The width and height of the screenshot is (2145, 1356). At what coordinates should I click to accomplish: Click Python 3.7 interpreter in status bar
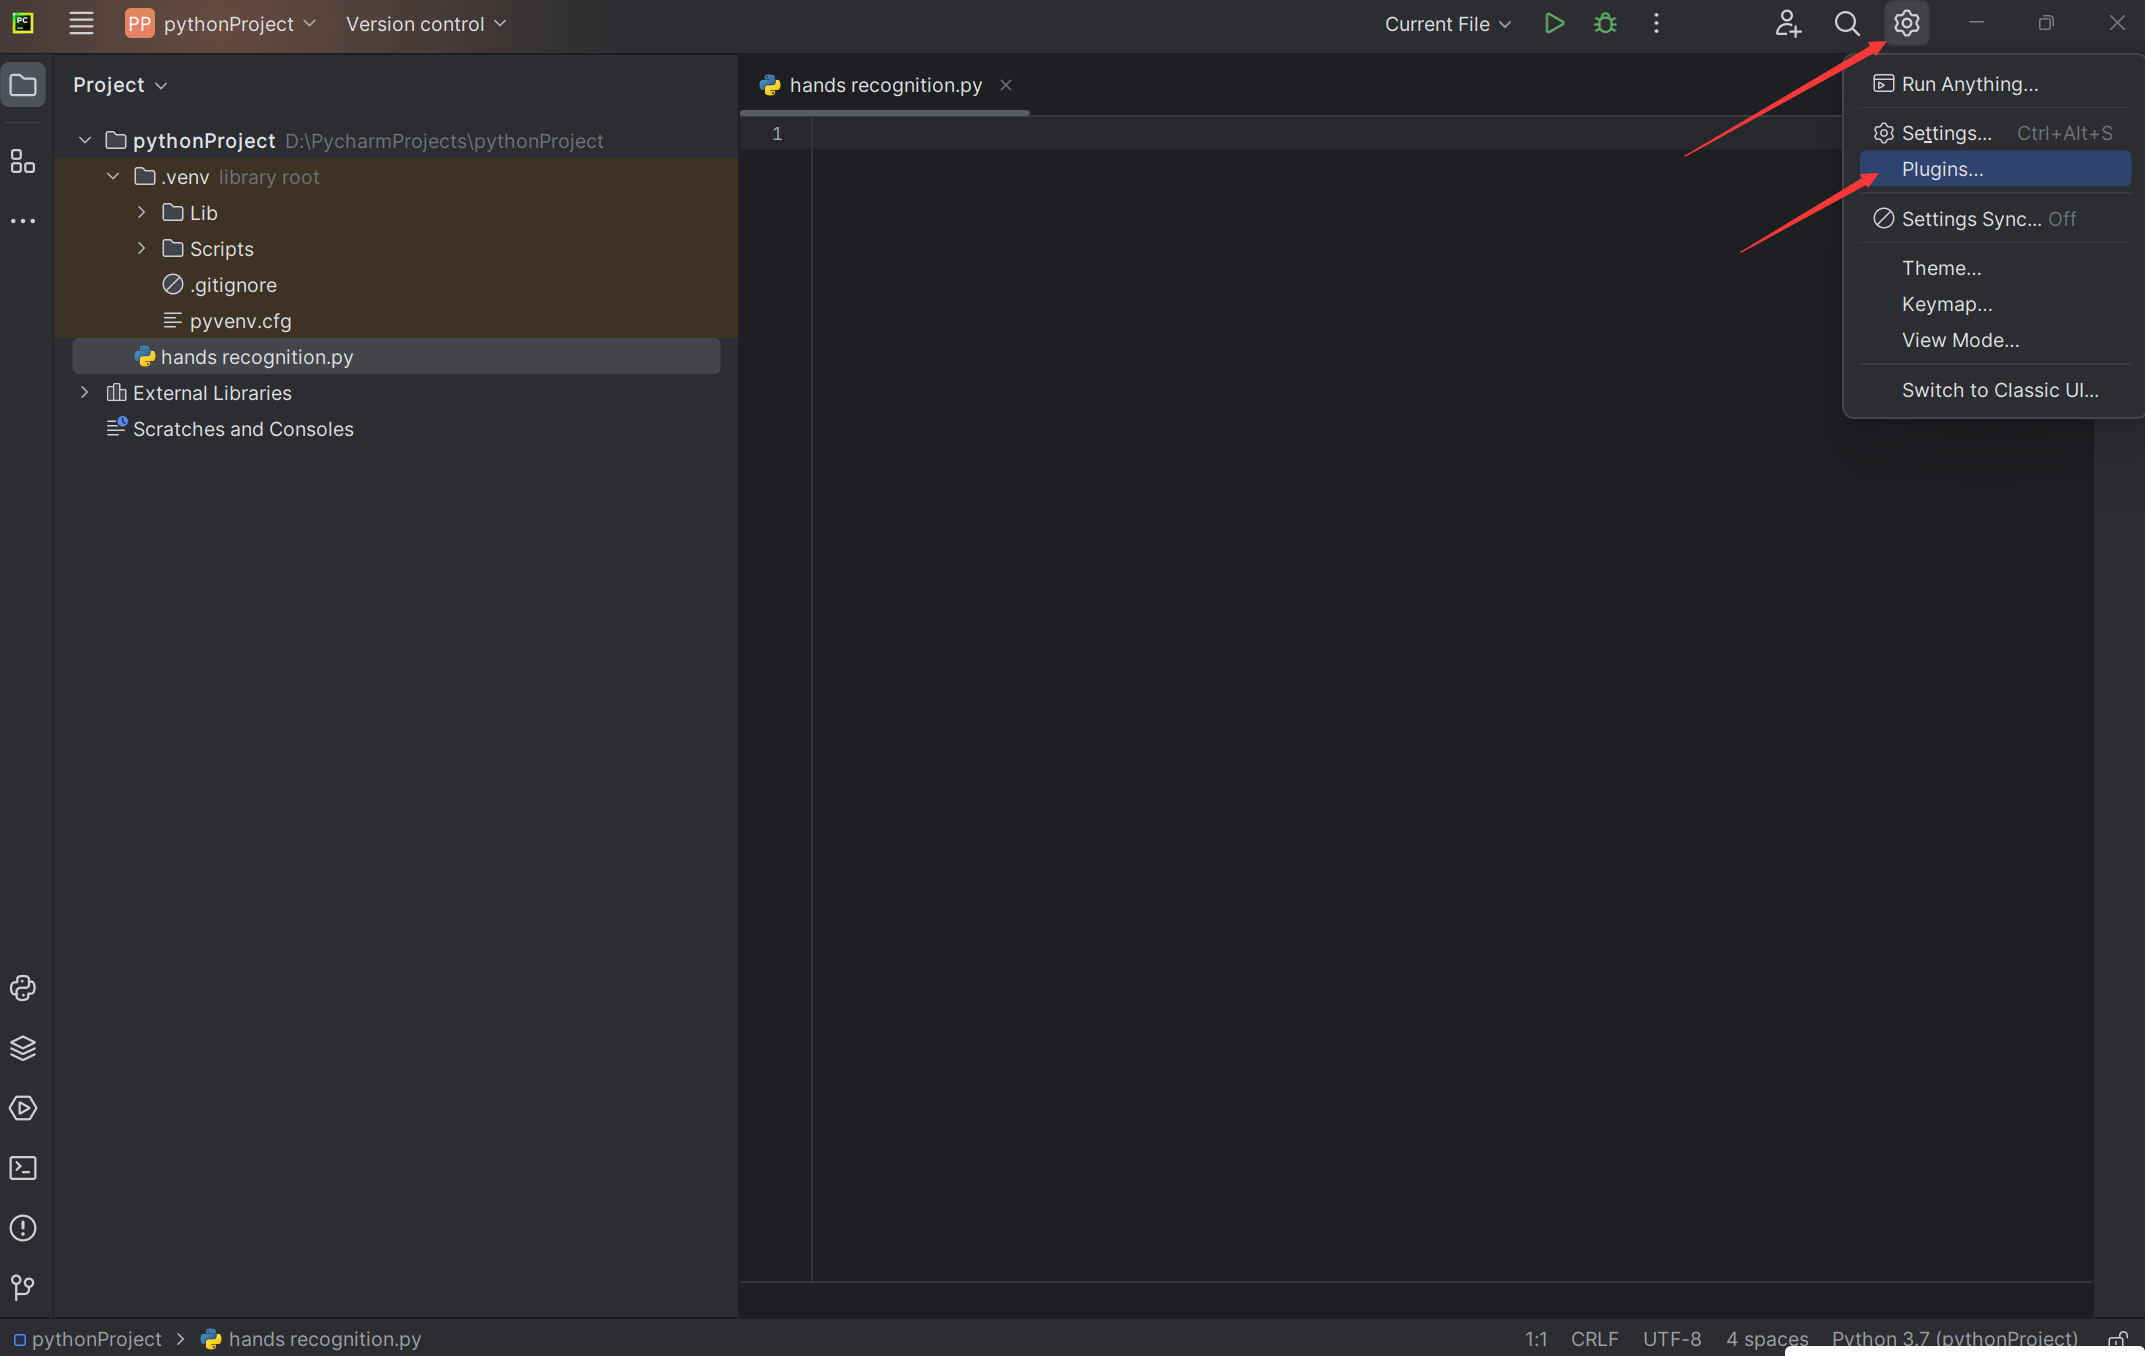click(1954, 1339)
